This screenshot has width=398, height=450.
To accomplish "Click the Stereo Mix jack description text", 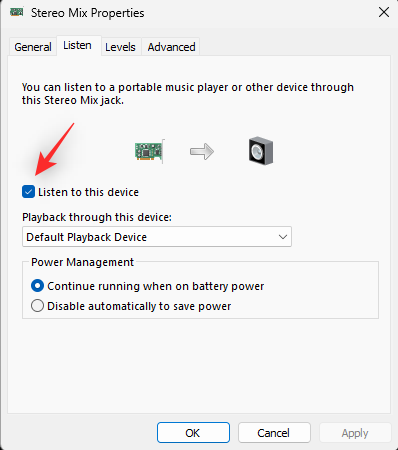I will (188, 94).
